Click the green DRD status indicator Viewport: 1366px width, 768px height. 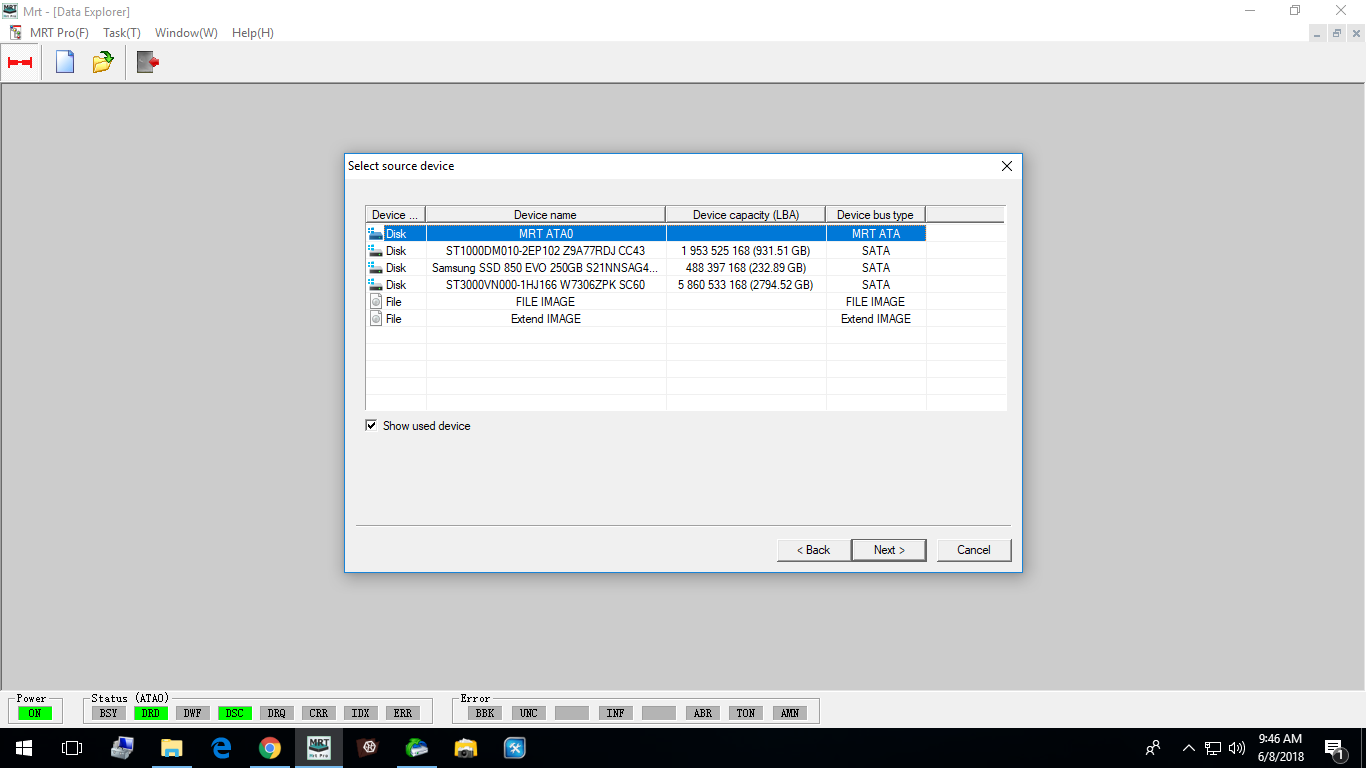150,712
